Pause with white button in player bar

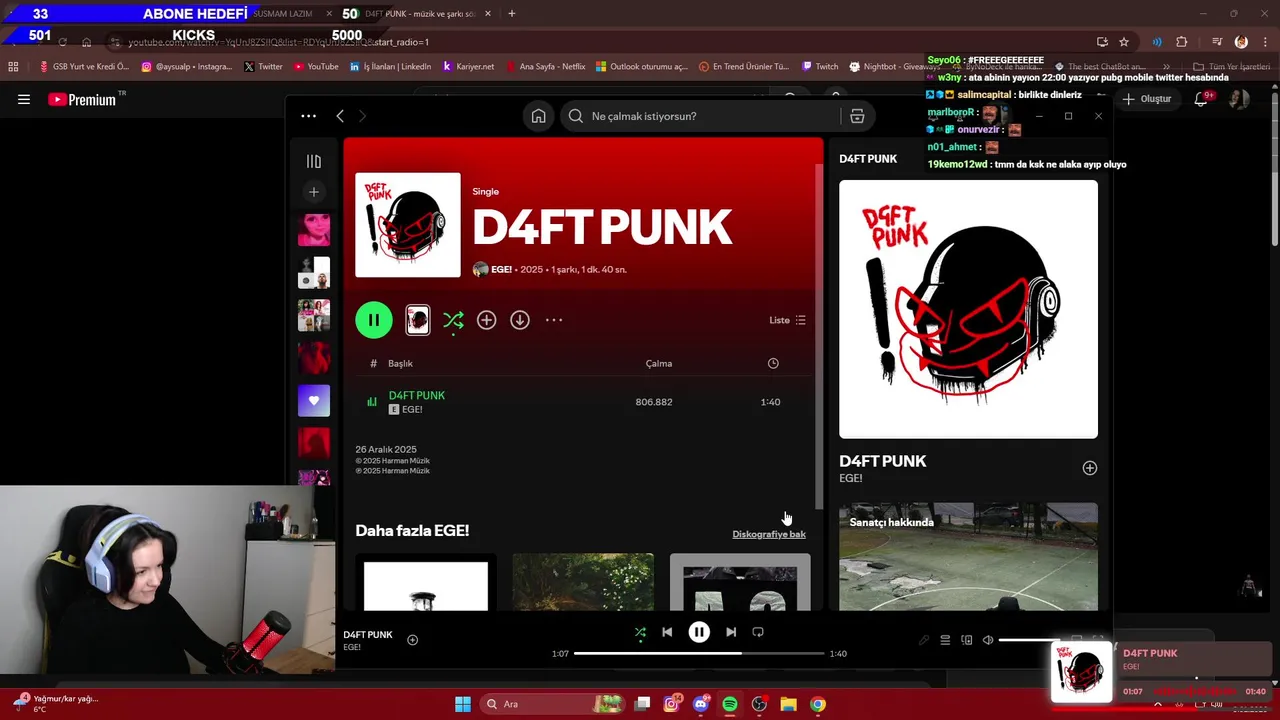pos(699,632)
